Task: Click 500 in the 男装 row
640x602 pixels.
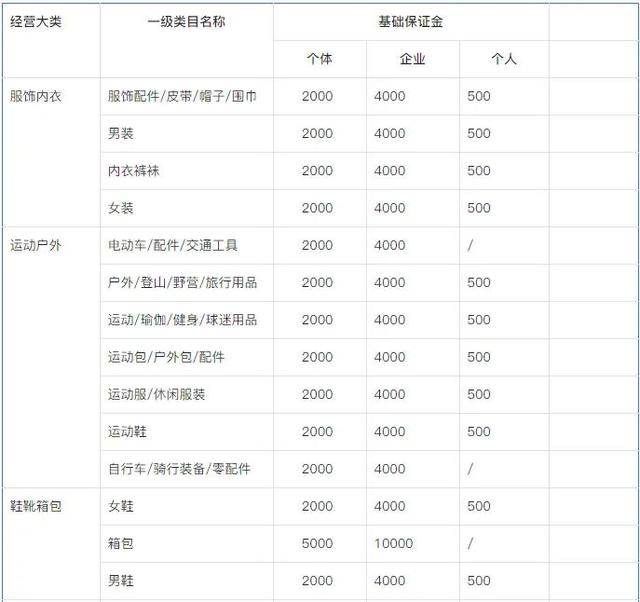Action: (479, 133)
